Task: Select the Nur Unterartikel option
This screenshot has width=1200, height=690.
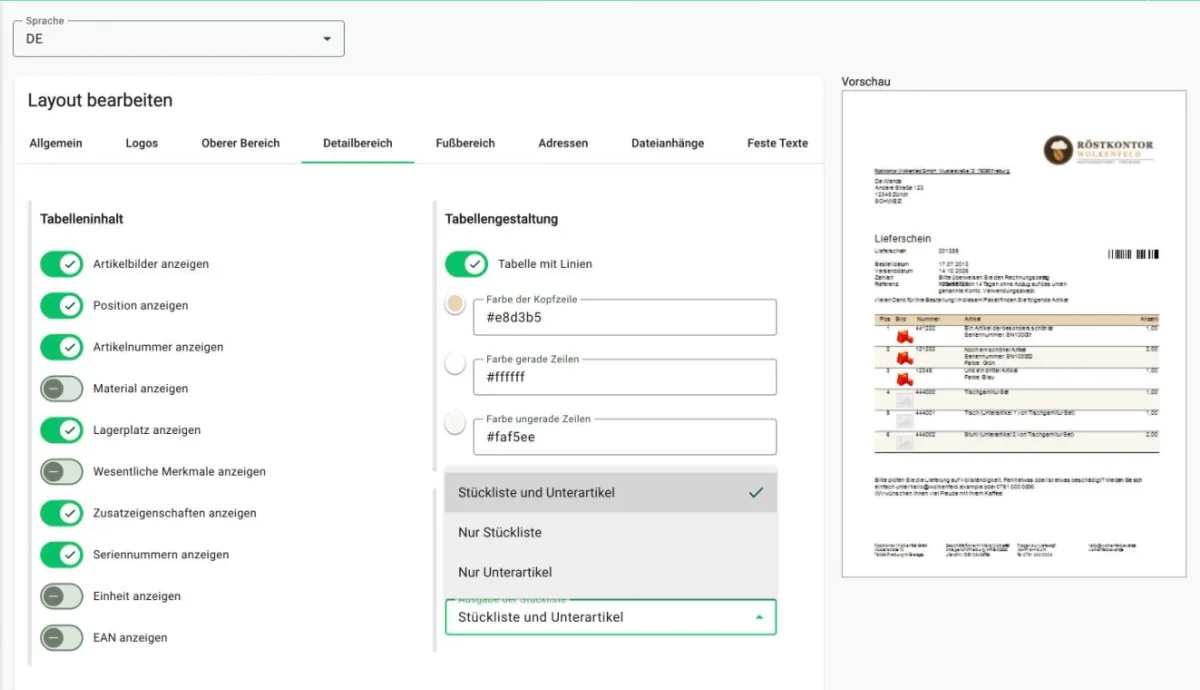Action: coord(610,572)
